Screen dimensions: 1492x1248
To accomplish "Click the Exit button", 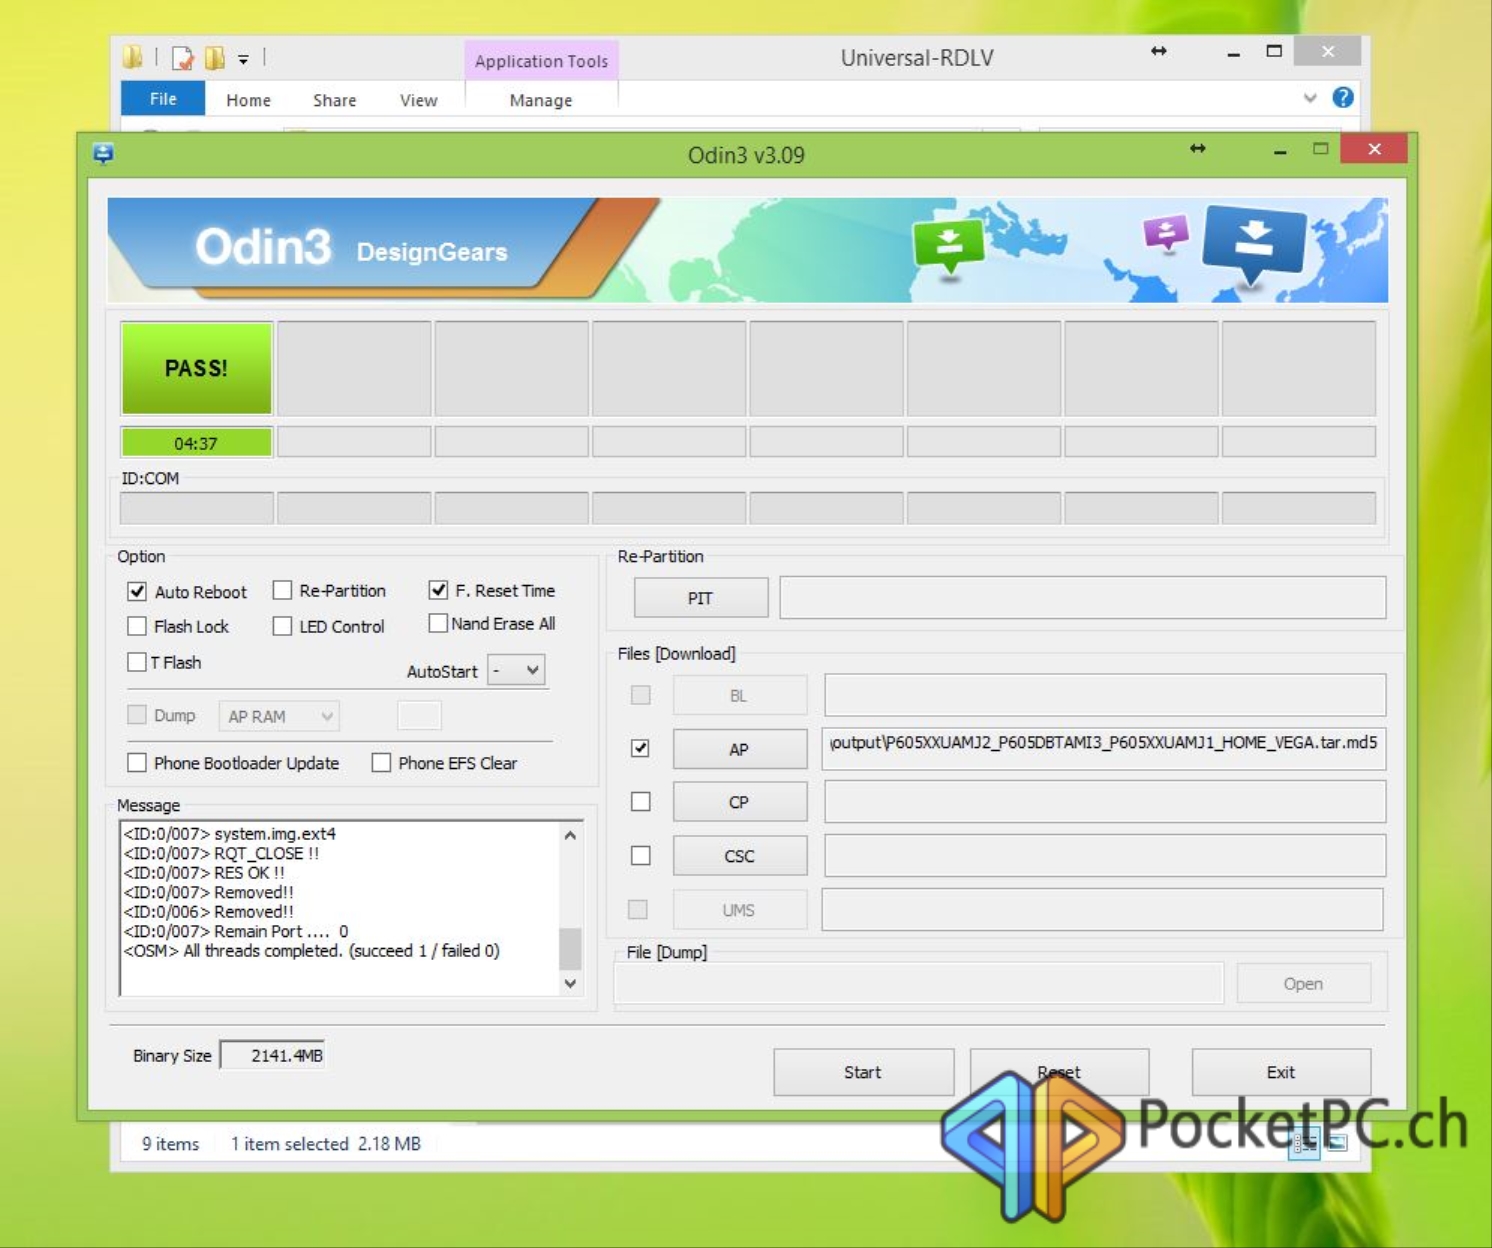I will click(x=1281, y=1072).
